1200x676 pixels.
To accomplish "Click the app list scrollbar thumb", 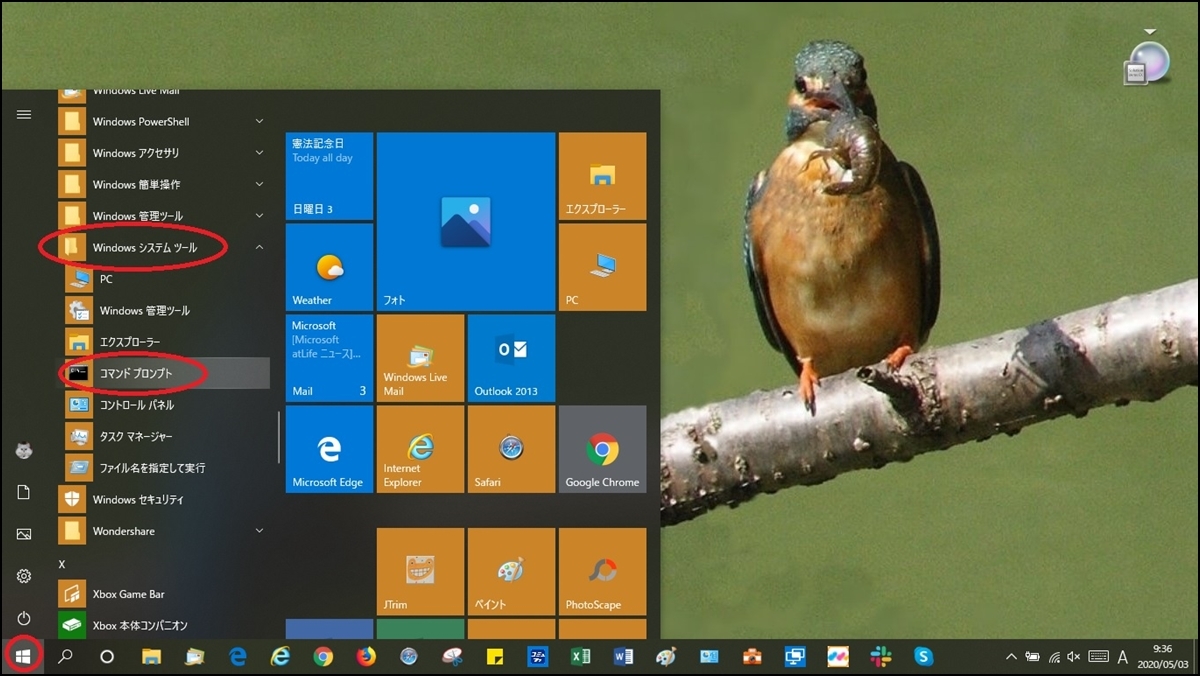I will point(279,437).
